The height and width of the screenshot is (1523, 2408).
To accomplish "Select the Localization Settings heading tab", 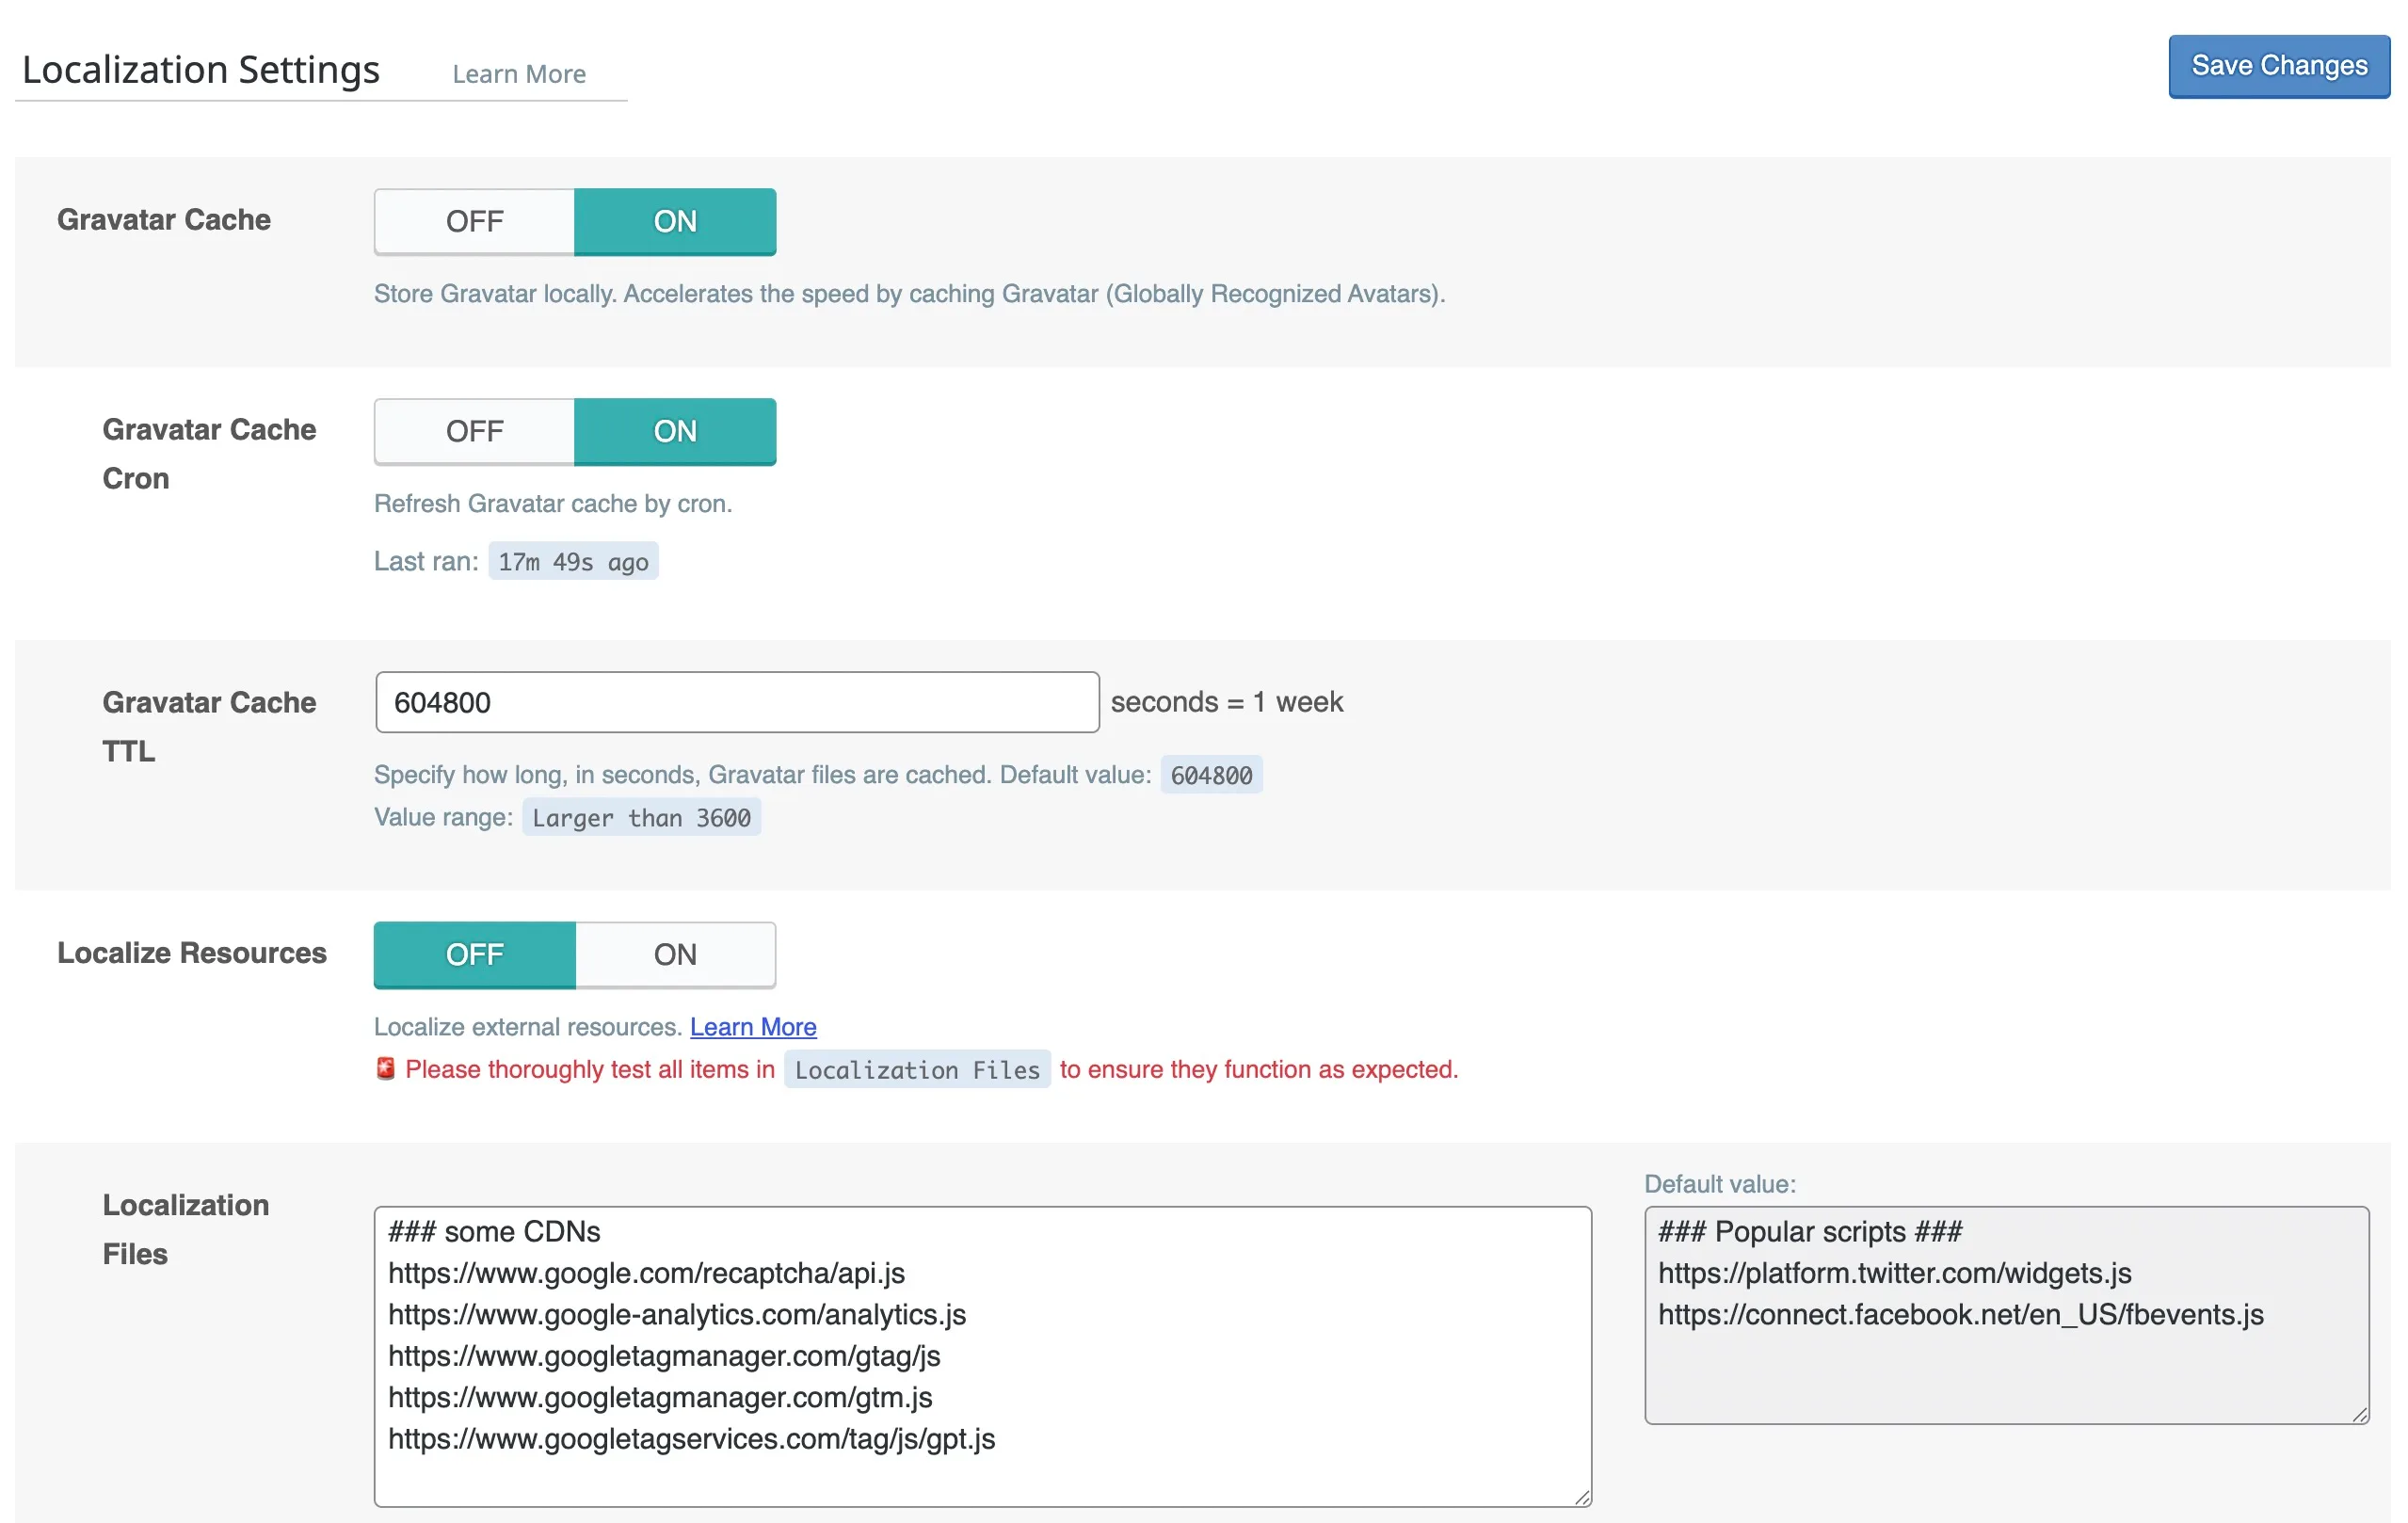I will pos(201,70).
